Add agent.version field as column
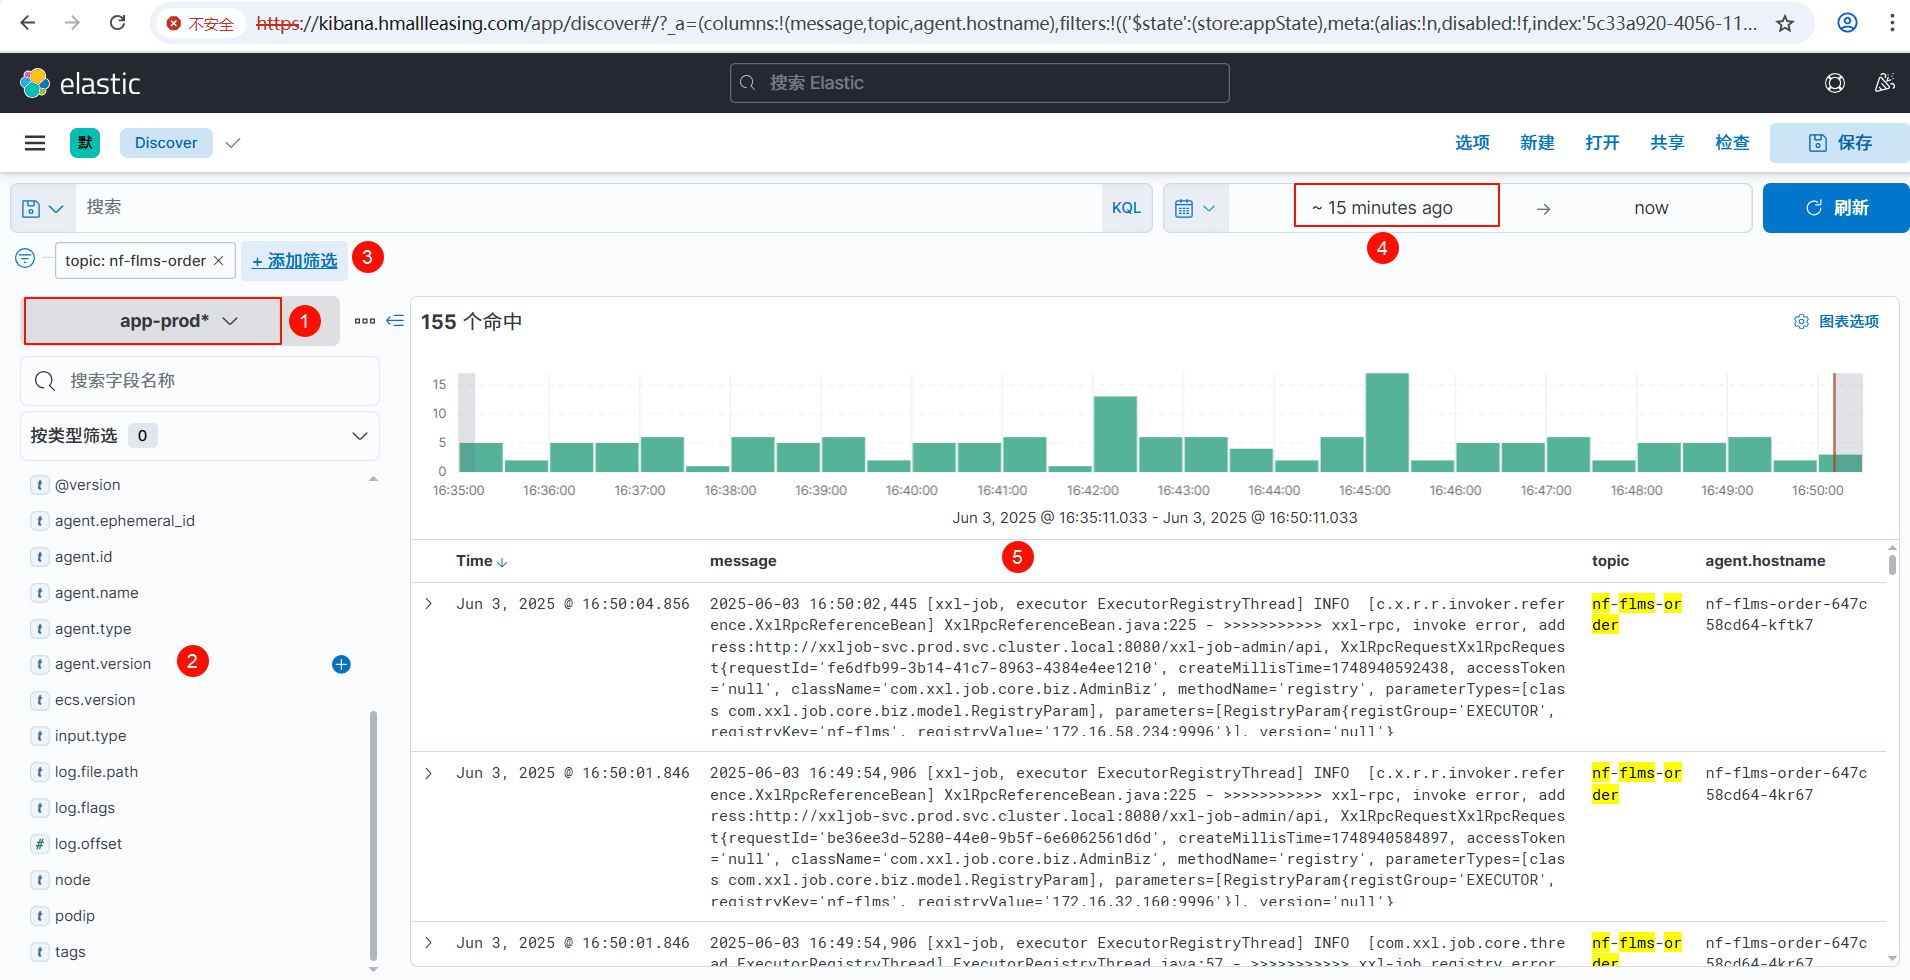 [341, 665]
